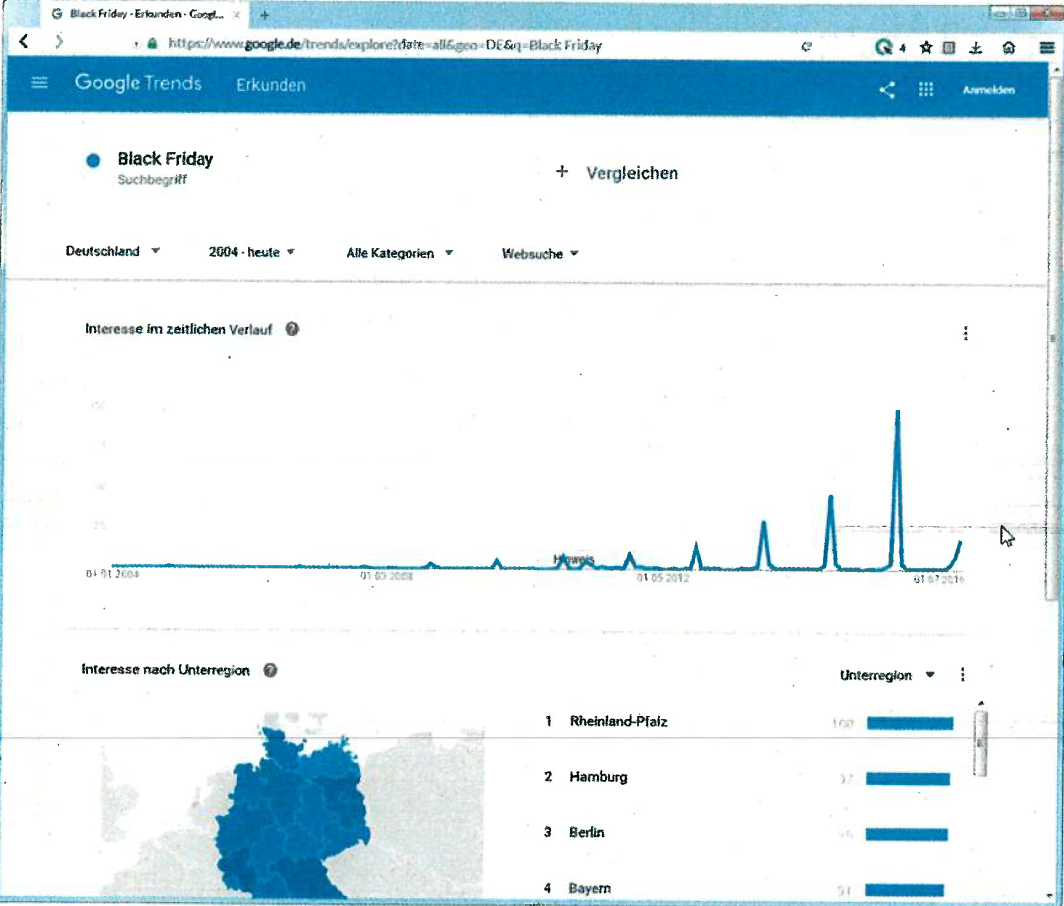Go back with the browser back arrow
The height and width of the screenshot is (906, 1064).
[24, 41]
